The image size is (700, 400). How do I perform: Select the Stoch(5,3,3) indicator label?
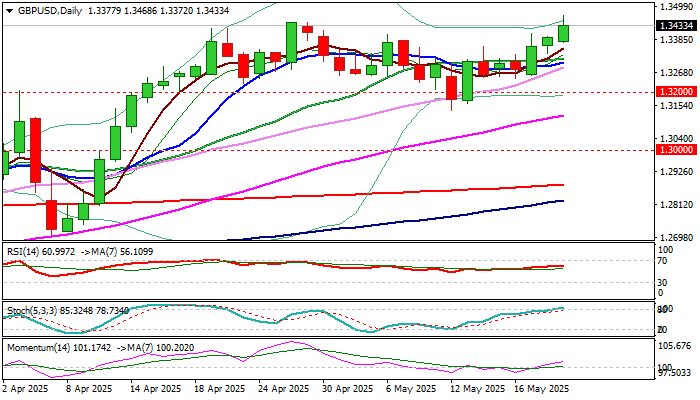pyautogui.click(x=32, y=310)
